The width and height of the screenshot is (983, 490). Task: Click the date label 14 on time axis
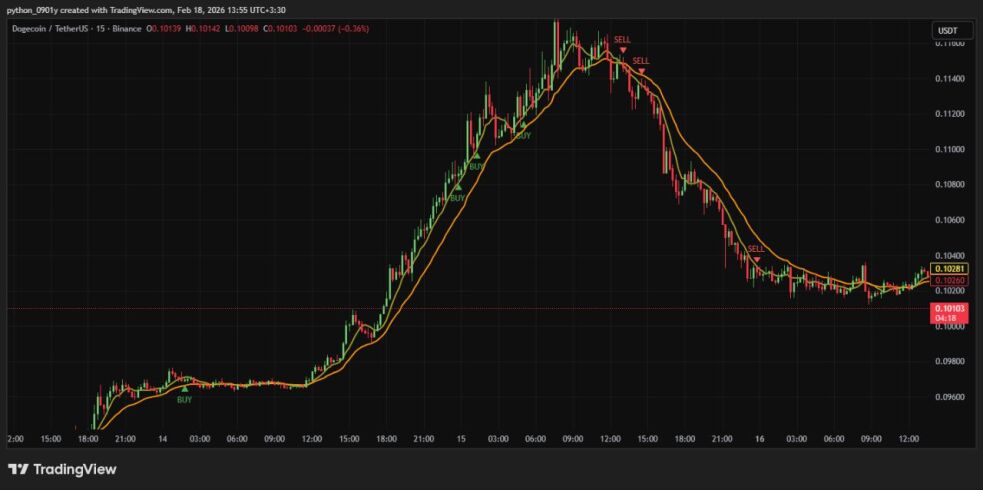162,439
